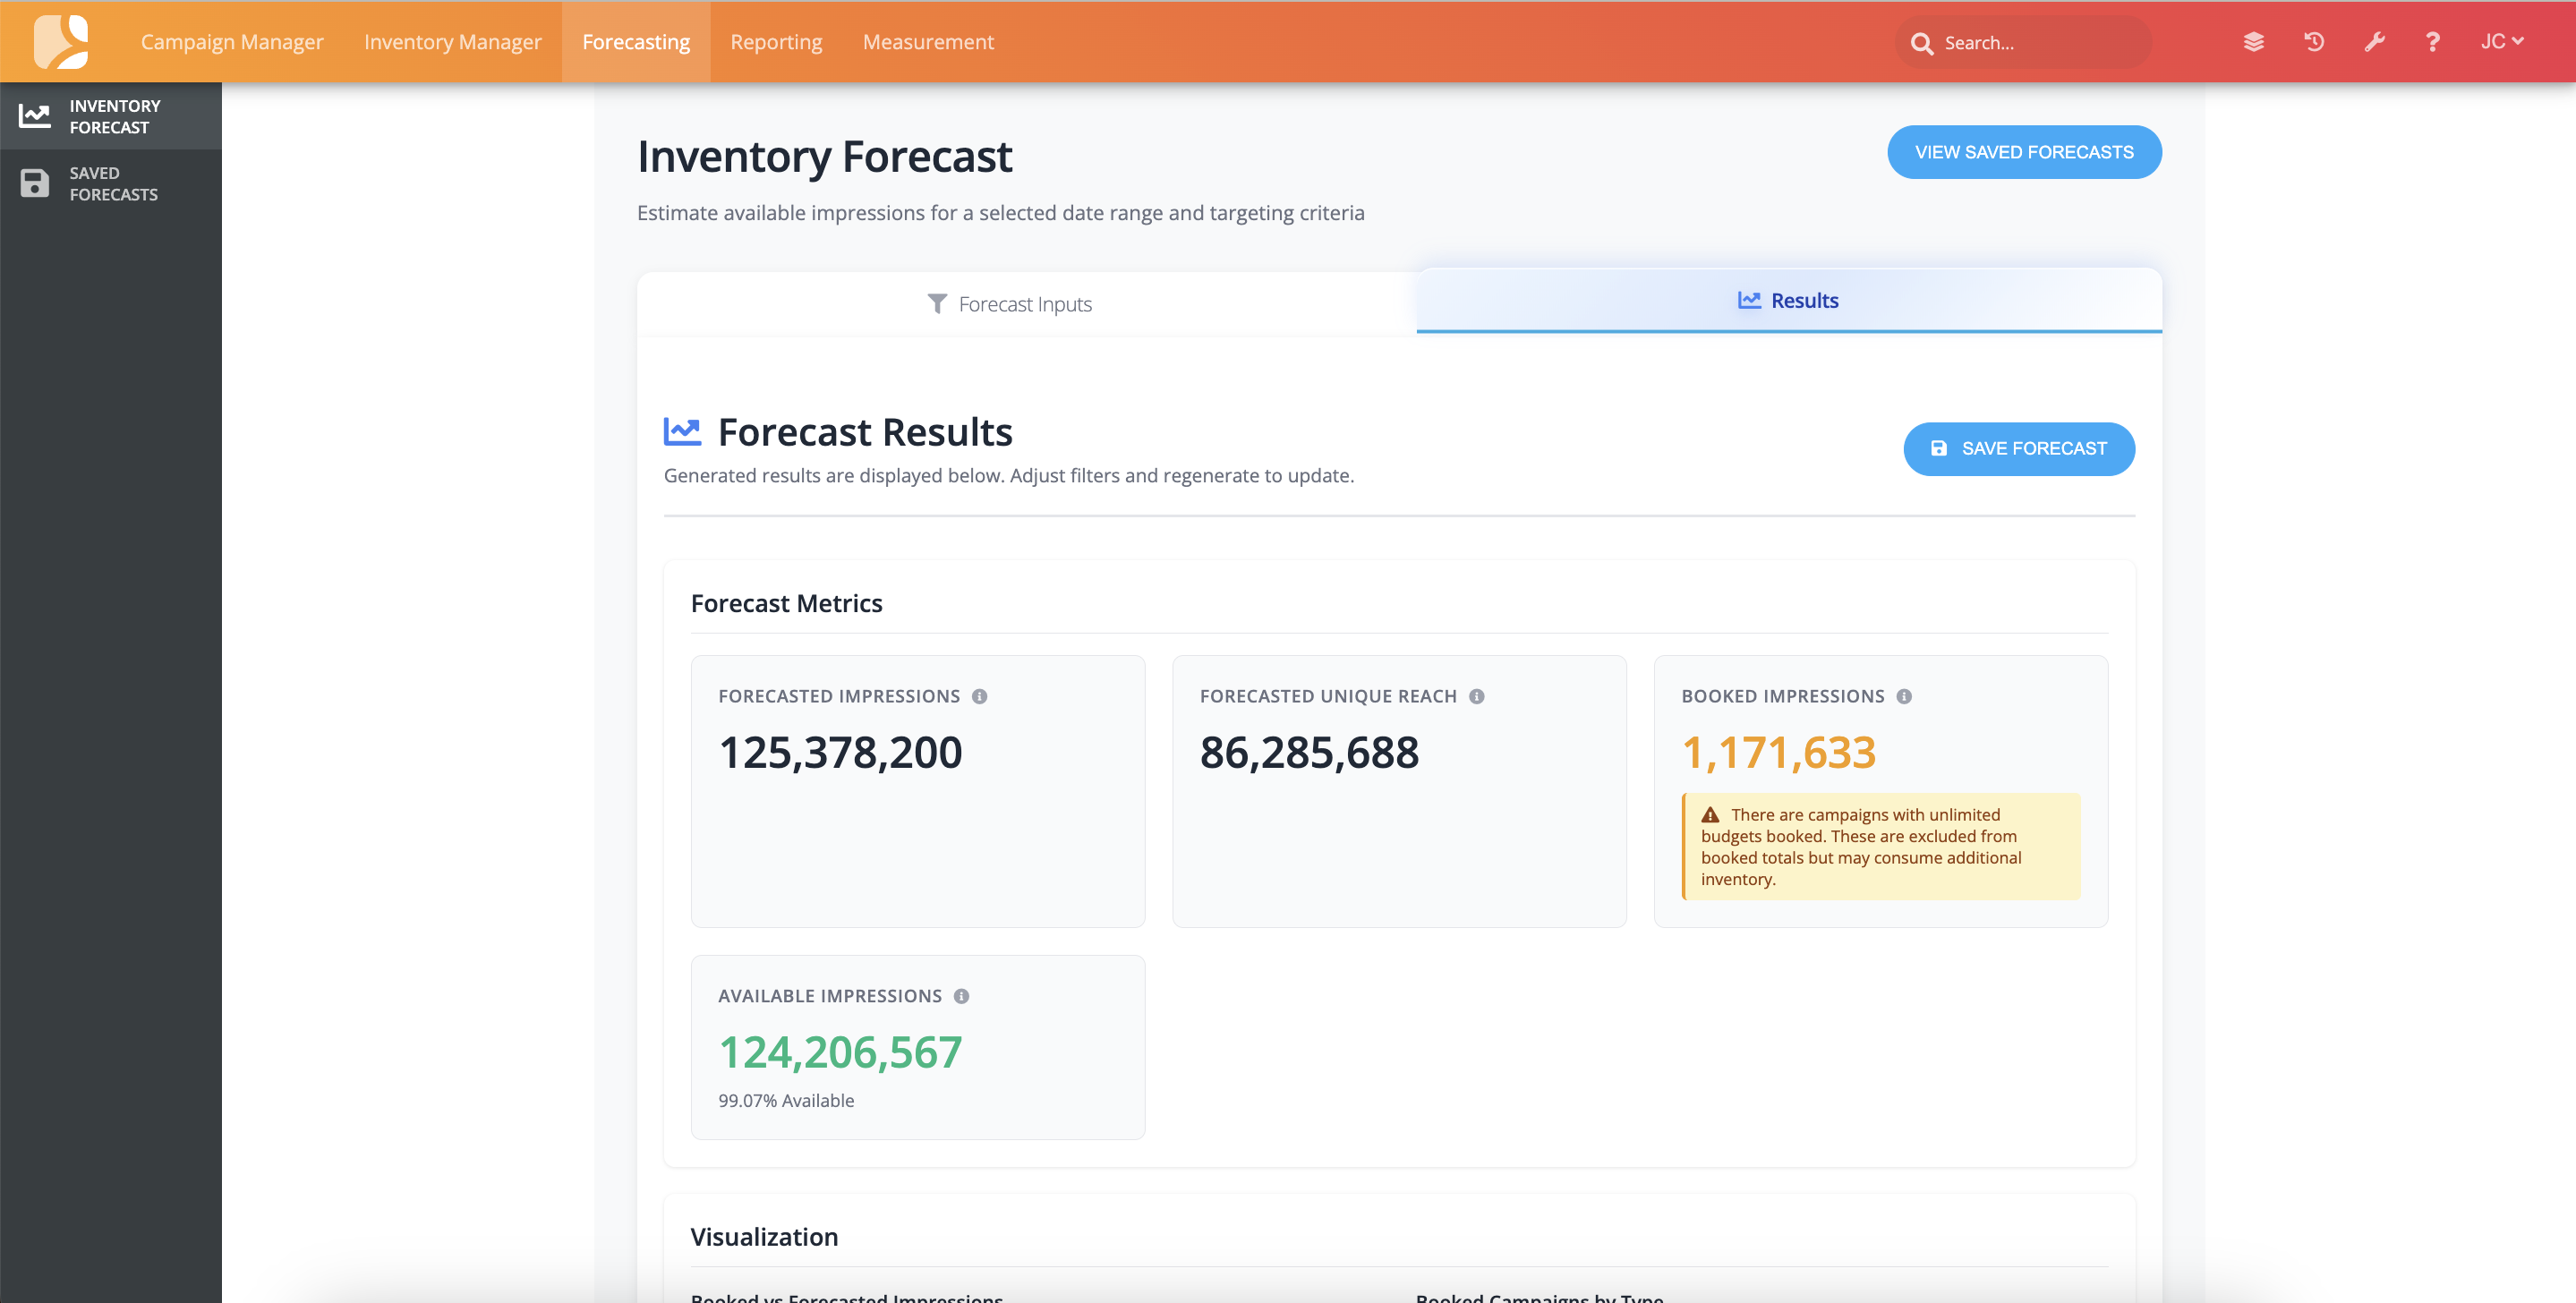
Task: Show info for Forecasted Unique Reach metric
Action: click(x=1476, y=696)
